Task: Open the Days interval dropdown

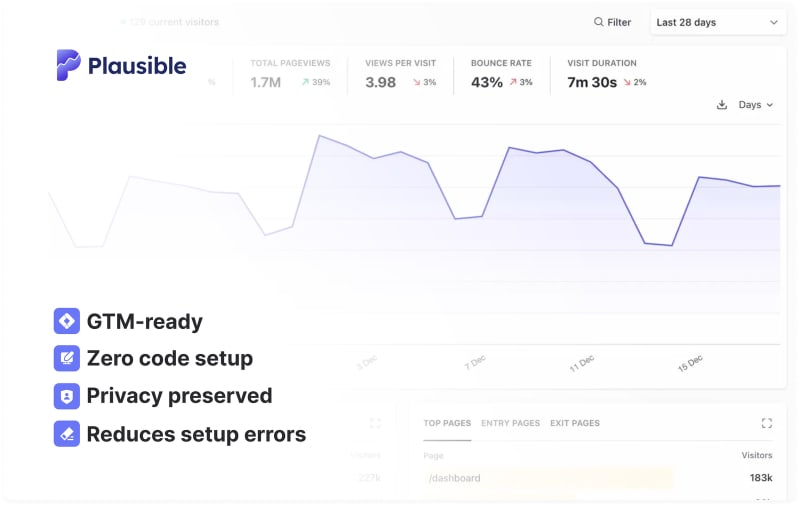Action: [755, 105]
